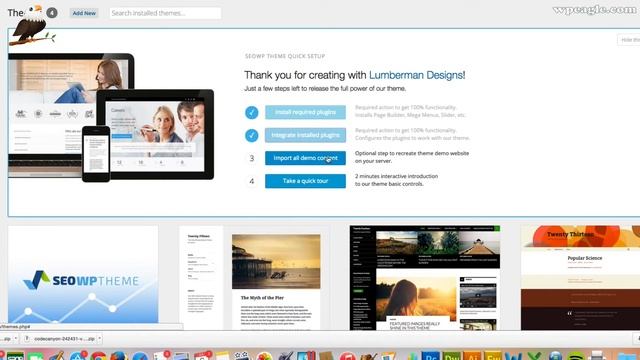Expand the first .zip download dropdown arrow
Image resolution: width=640 pixels, height=360 pixels.
(16, 339)
